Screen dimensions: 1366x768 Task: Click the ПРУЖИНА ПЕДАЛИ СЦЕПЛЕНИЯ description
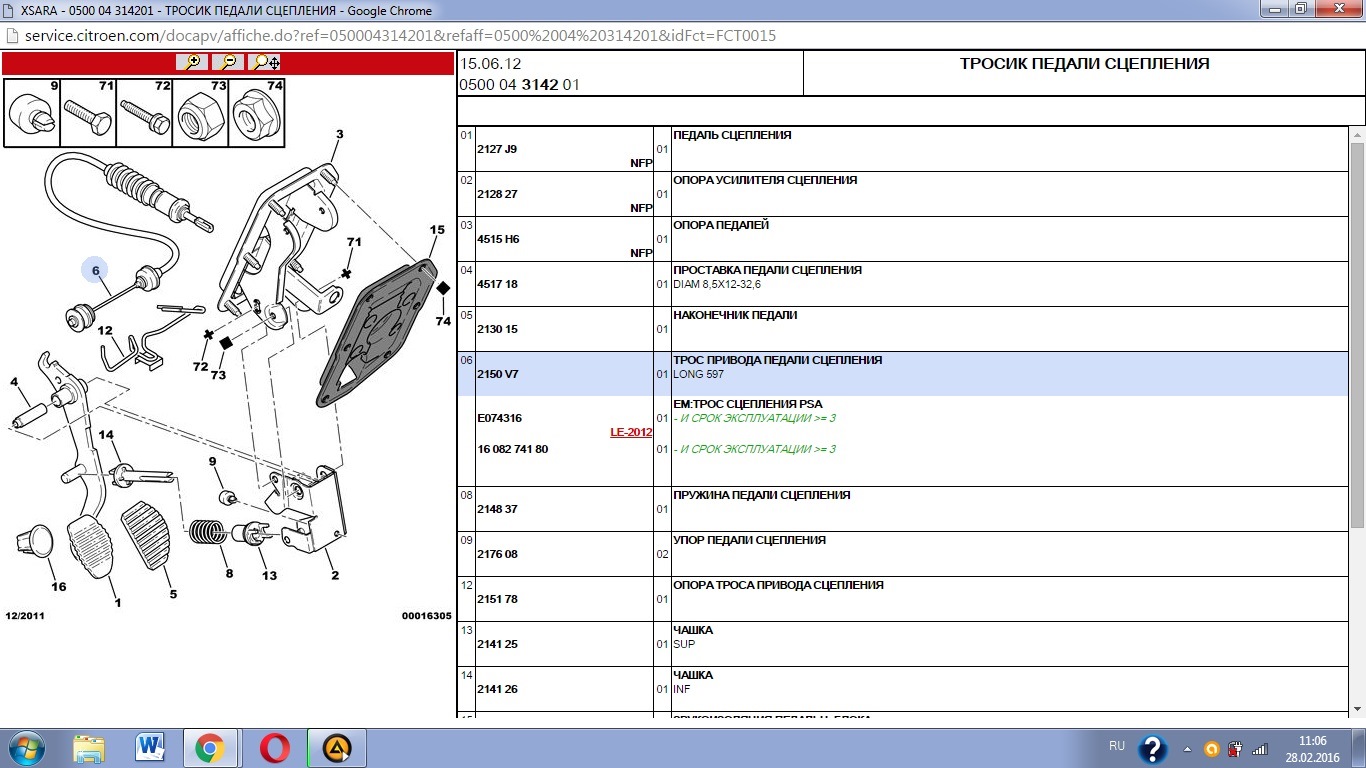point(762,495)
